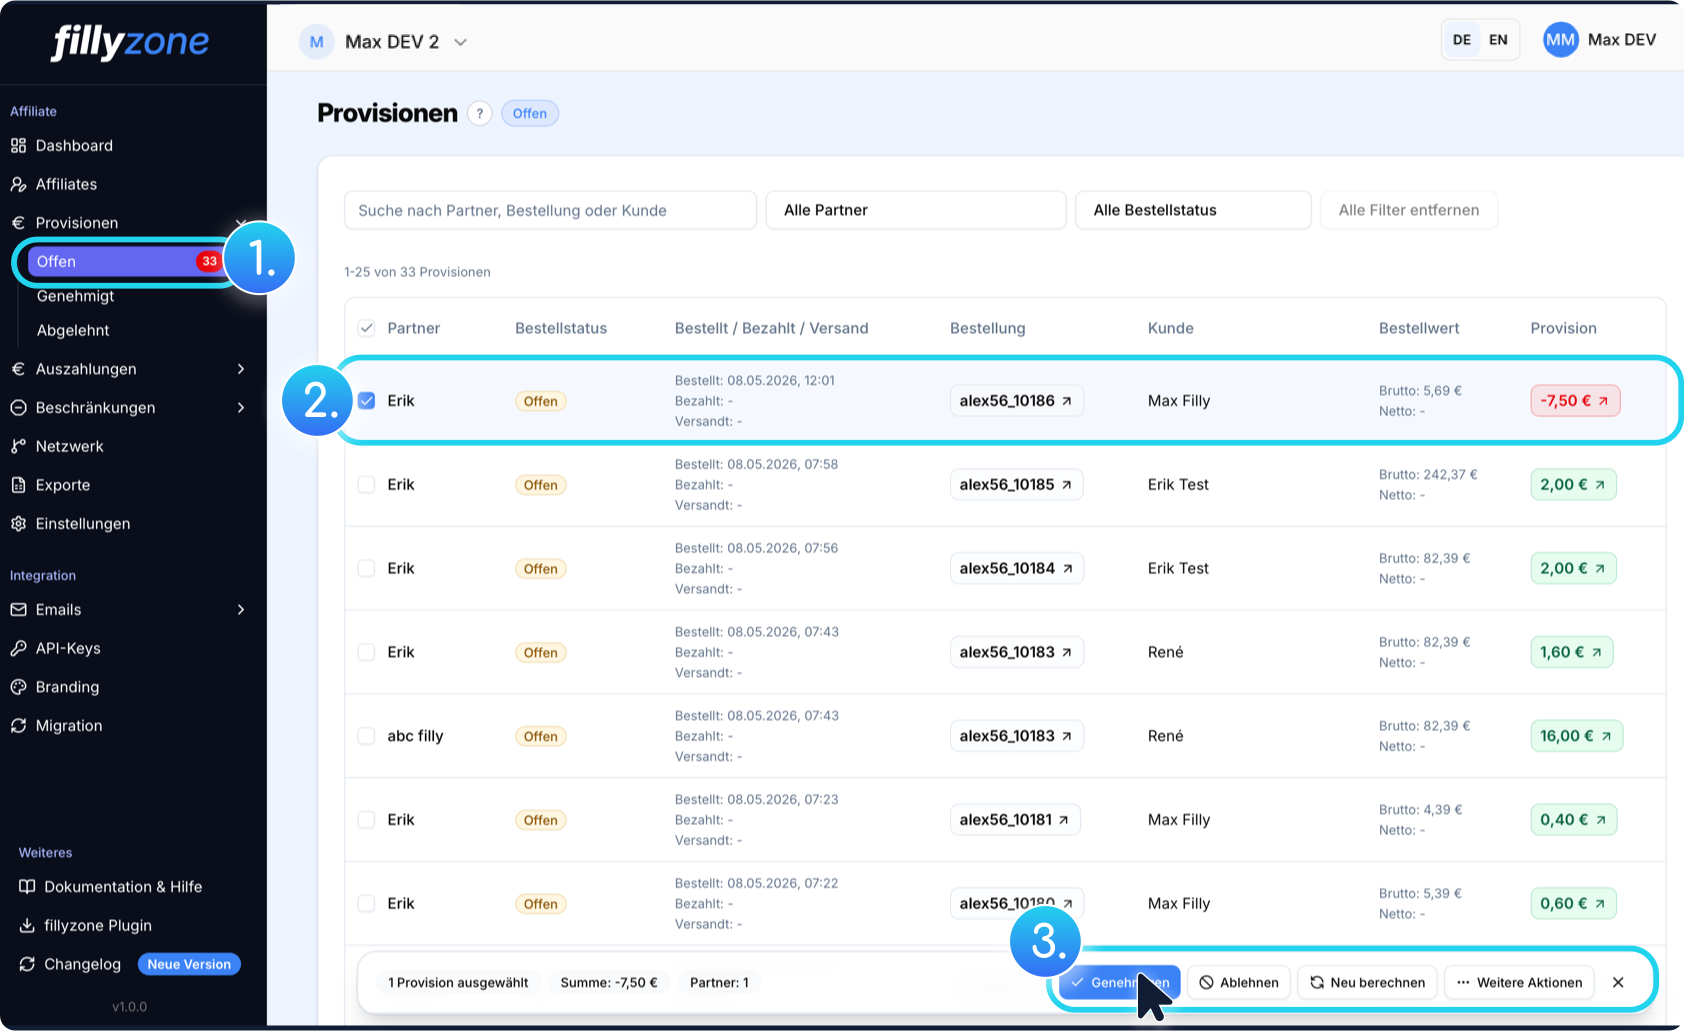Click the Bestellwert column header
Image resolution: width=1684 pixels, height=1031 pixels.
tap(1419, 328)
